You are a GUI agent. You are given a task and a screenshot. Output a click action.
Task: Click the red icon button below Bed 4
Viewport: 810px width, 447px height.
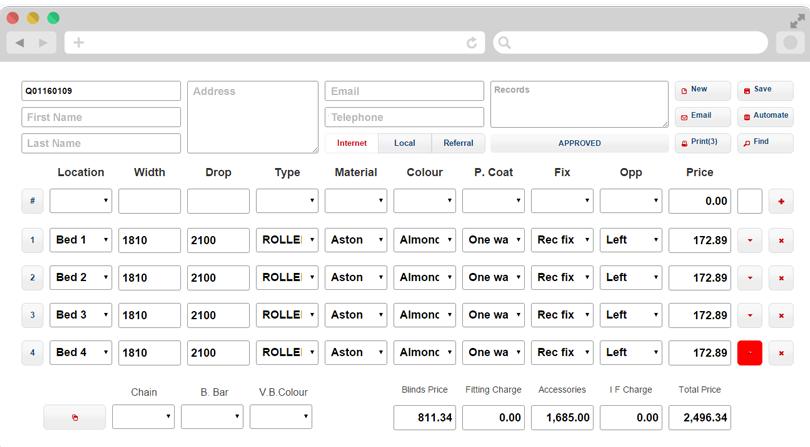74,417
